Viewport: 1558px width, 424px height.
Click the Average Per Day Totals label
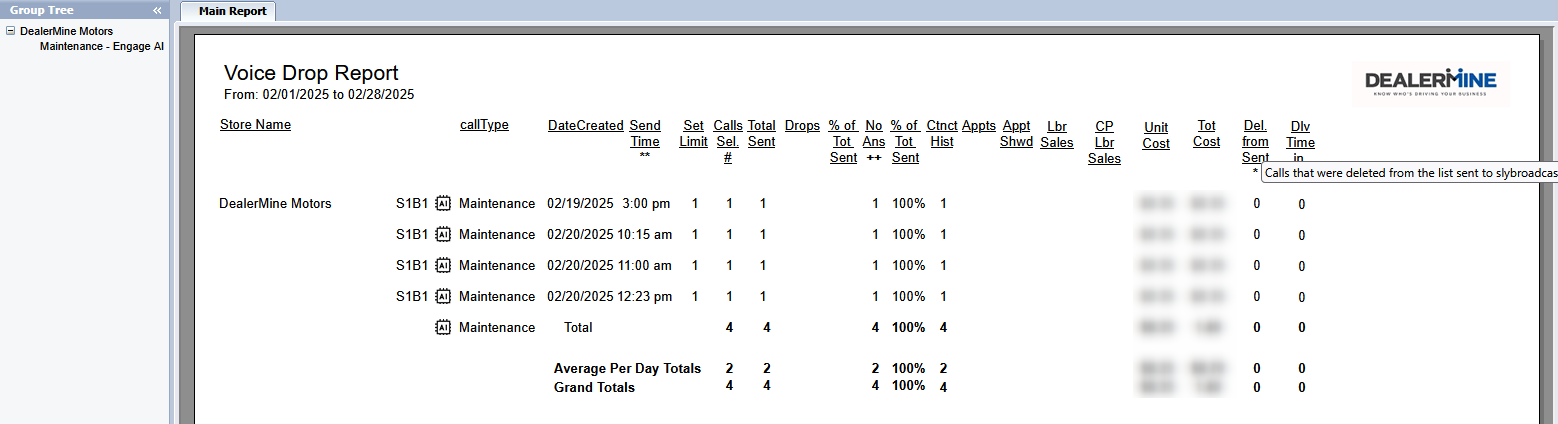627,368
